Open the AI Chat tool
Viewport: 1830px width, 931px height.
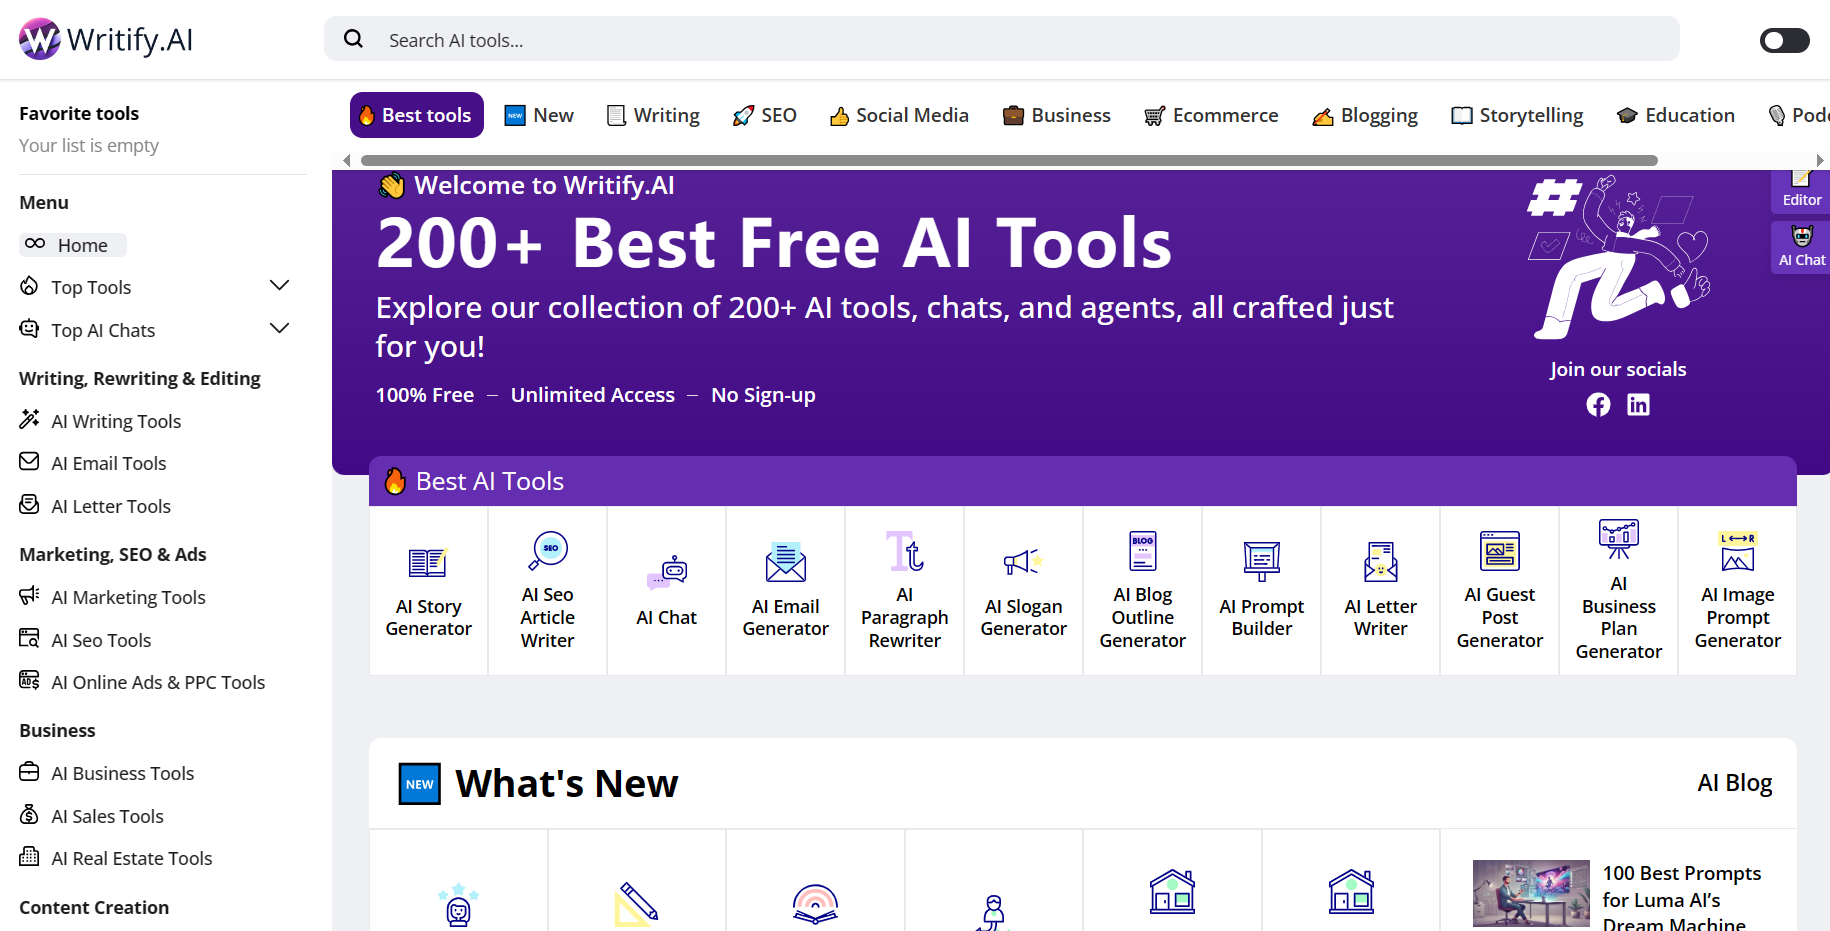[x=666, y=590]
